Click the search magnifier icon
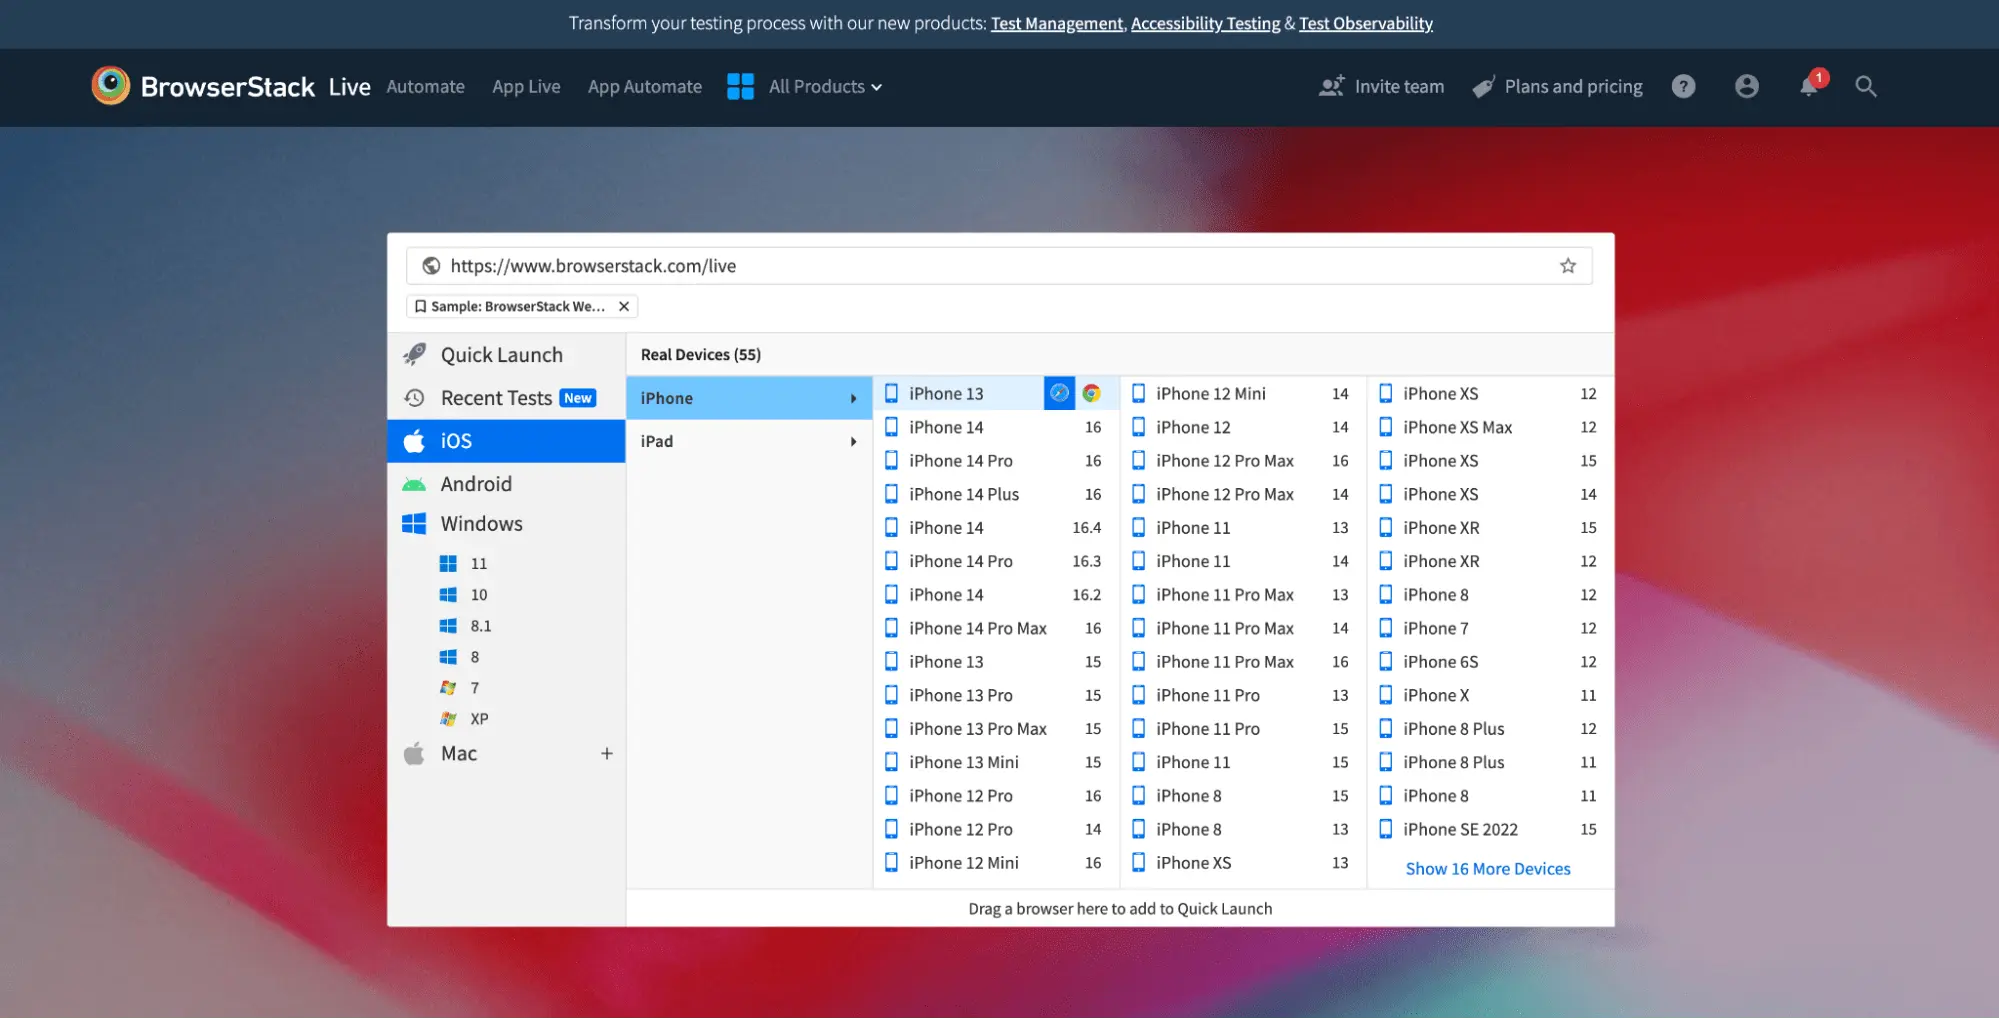The width and height of the screenshot is (1999, 1019). click(x=1865, y=87)
